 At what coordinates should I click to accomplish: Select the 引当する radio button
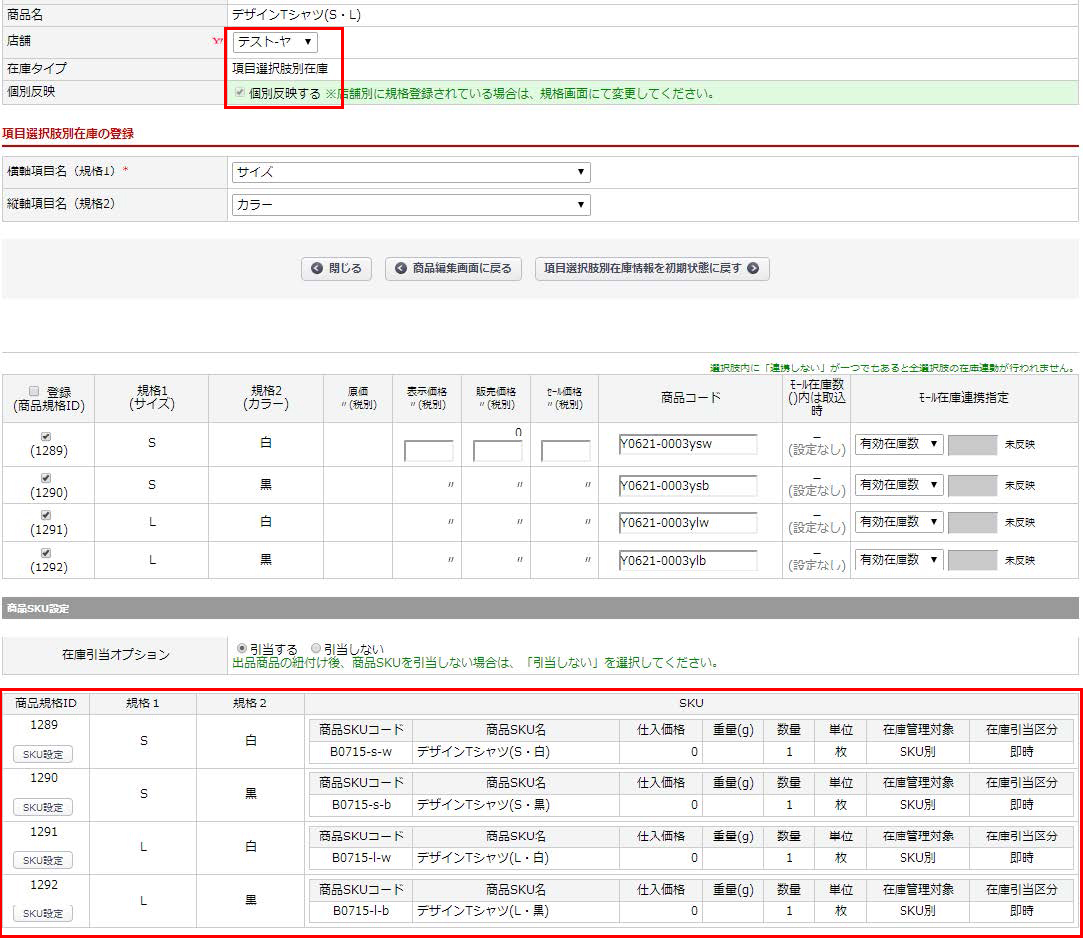tap(241, 649)
